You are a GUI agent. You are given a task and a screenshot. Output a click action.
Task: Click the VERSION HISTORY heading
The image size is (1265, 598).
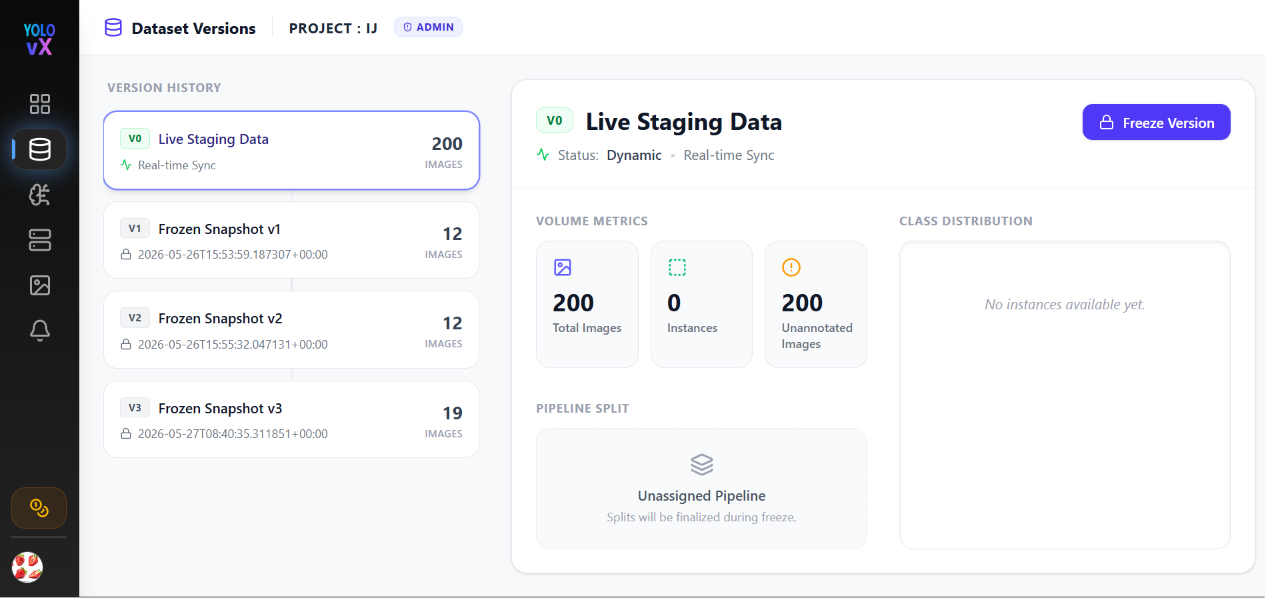(164, 88)
